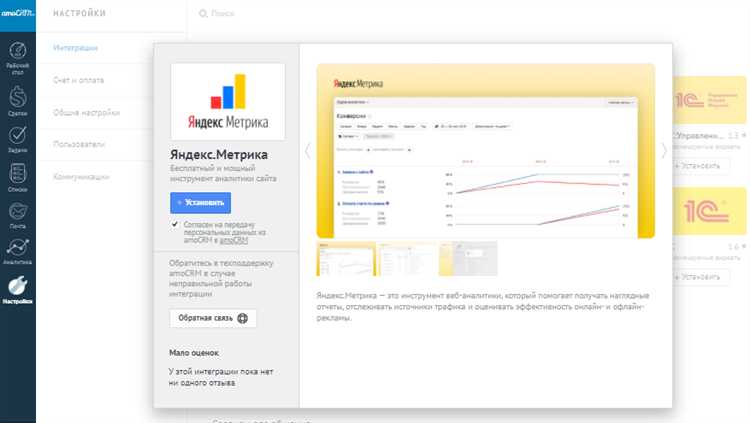Image resolution: width=750 pixels, height=423 pixels.
Task: Go to Задачи in the sidebar
Action: 17,138
